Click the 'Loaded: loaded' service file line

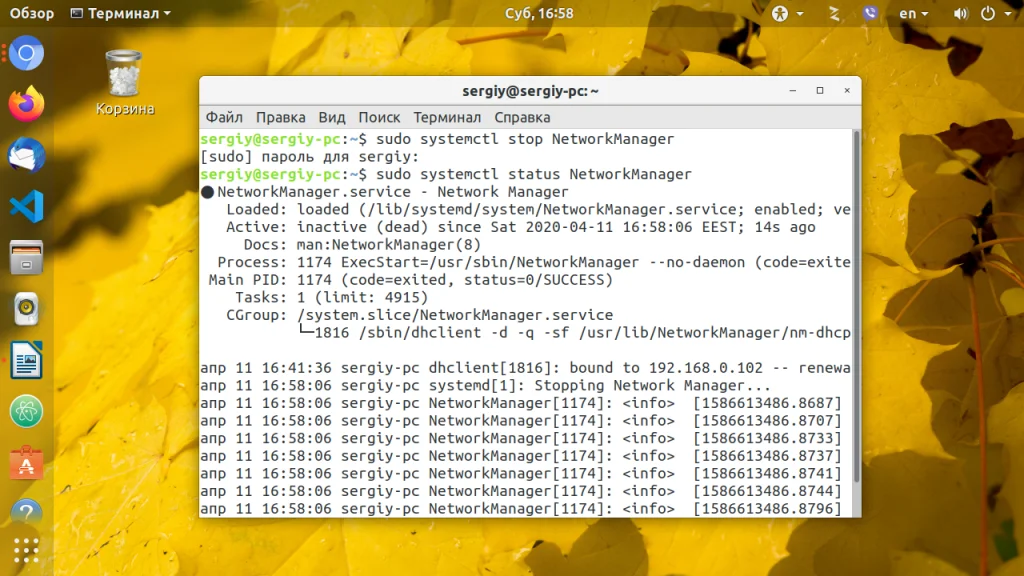(538, 210)
